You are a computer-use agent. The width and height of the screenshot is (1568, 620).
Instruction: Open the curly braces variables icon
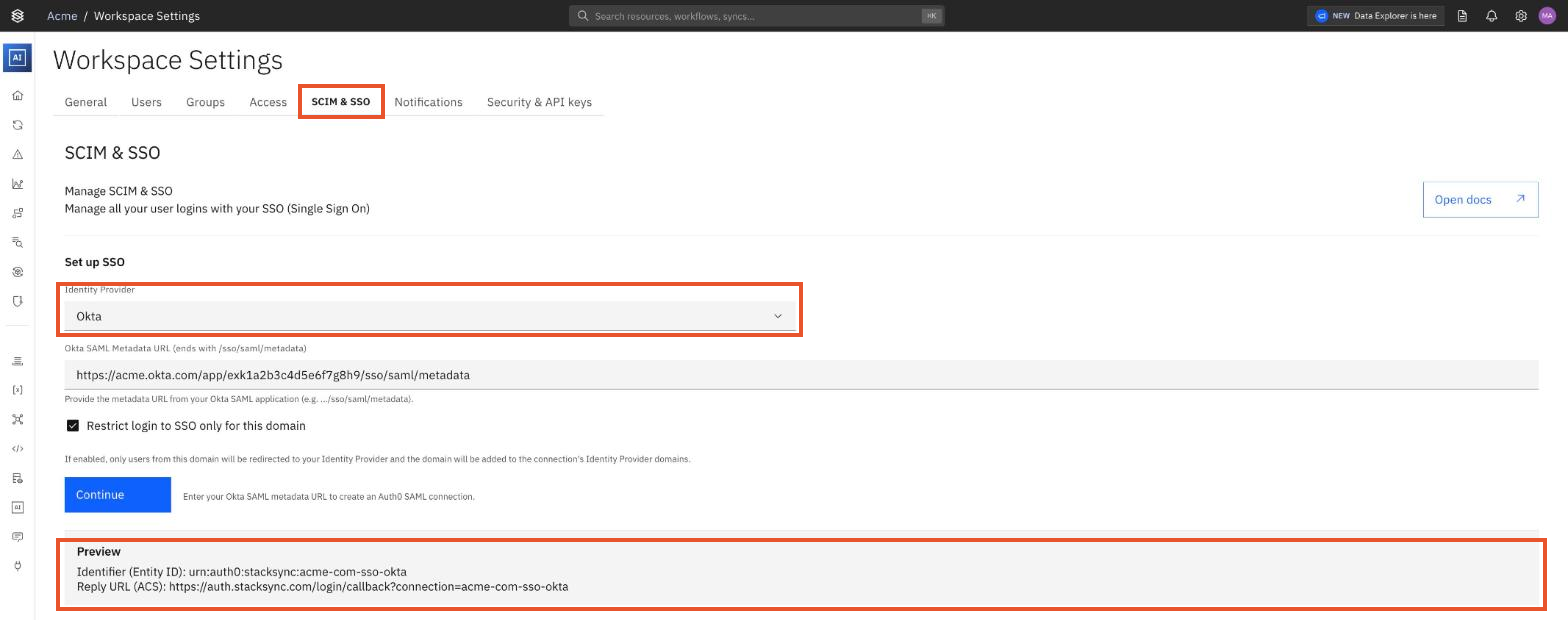point(17,390)
